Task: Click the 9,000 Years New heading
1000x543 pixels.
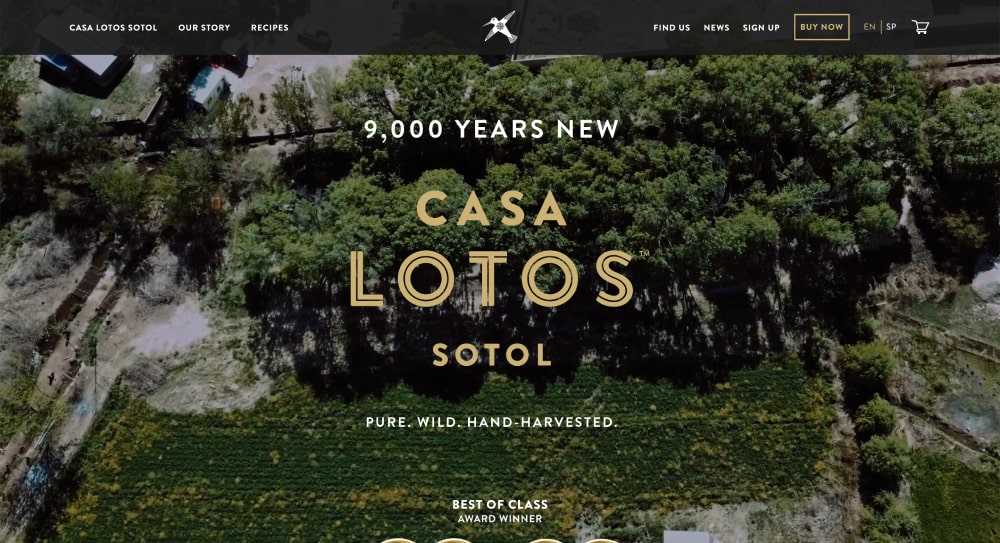Action: [491, 129]
